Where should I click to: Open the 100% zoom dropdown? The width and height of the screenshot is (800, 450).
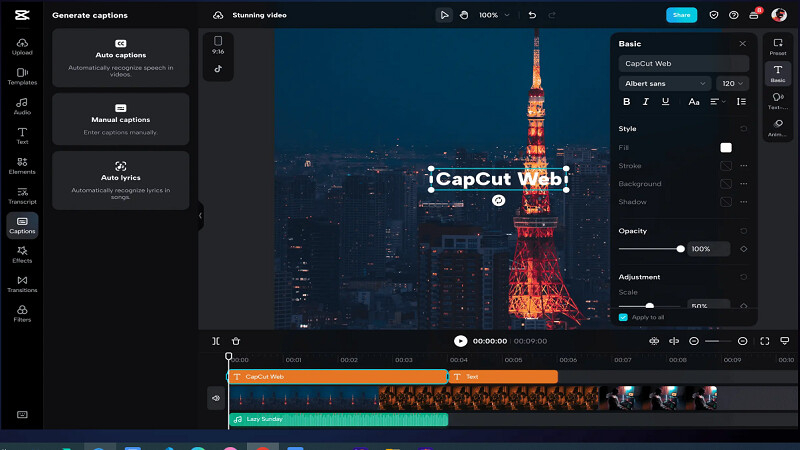[x=494, y=15]
